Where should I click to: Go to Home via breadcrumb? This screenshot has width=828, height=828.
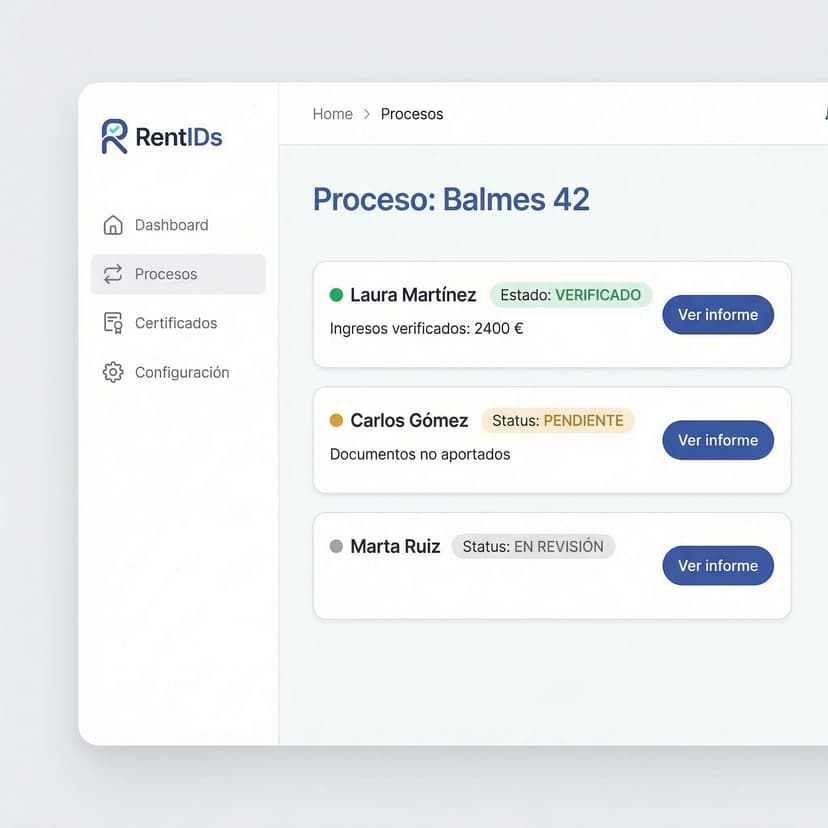coord(332,114)
